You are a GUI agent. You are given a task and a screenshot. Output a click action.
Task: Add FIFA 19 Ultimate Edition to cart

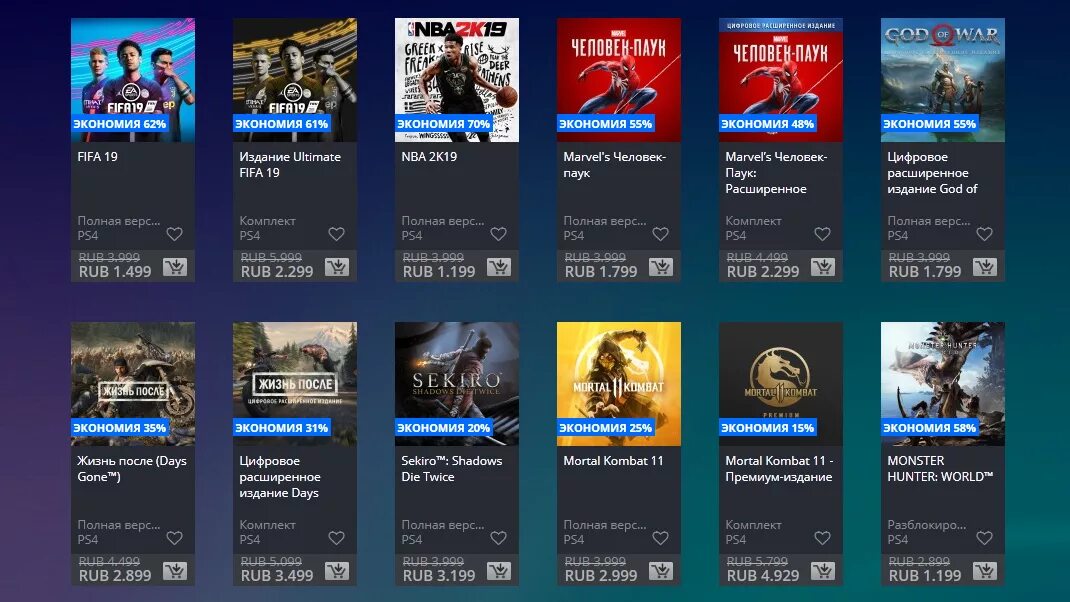(336, 267)
